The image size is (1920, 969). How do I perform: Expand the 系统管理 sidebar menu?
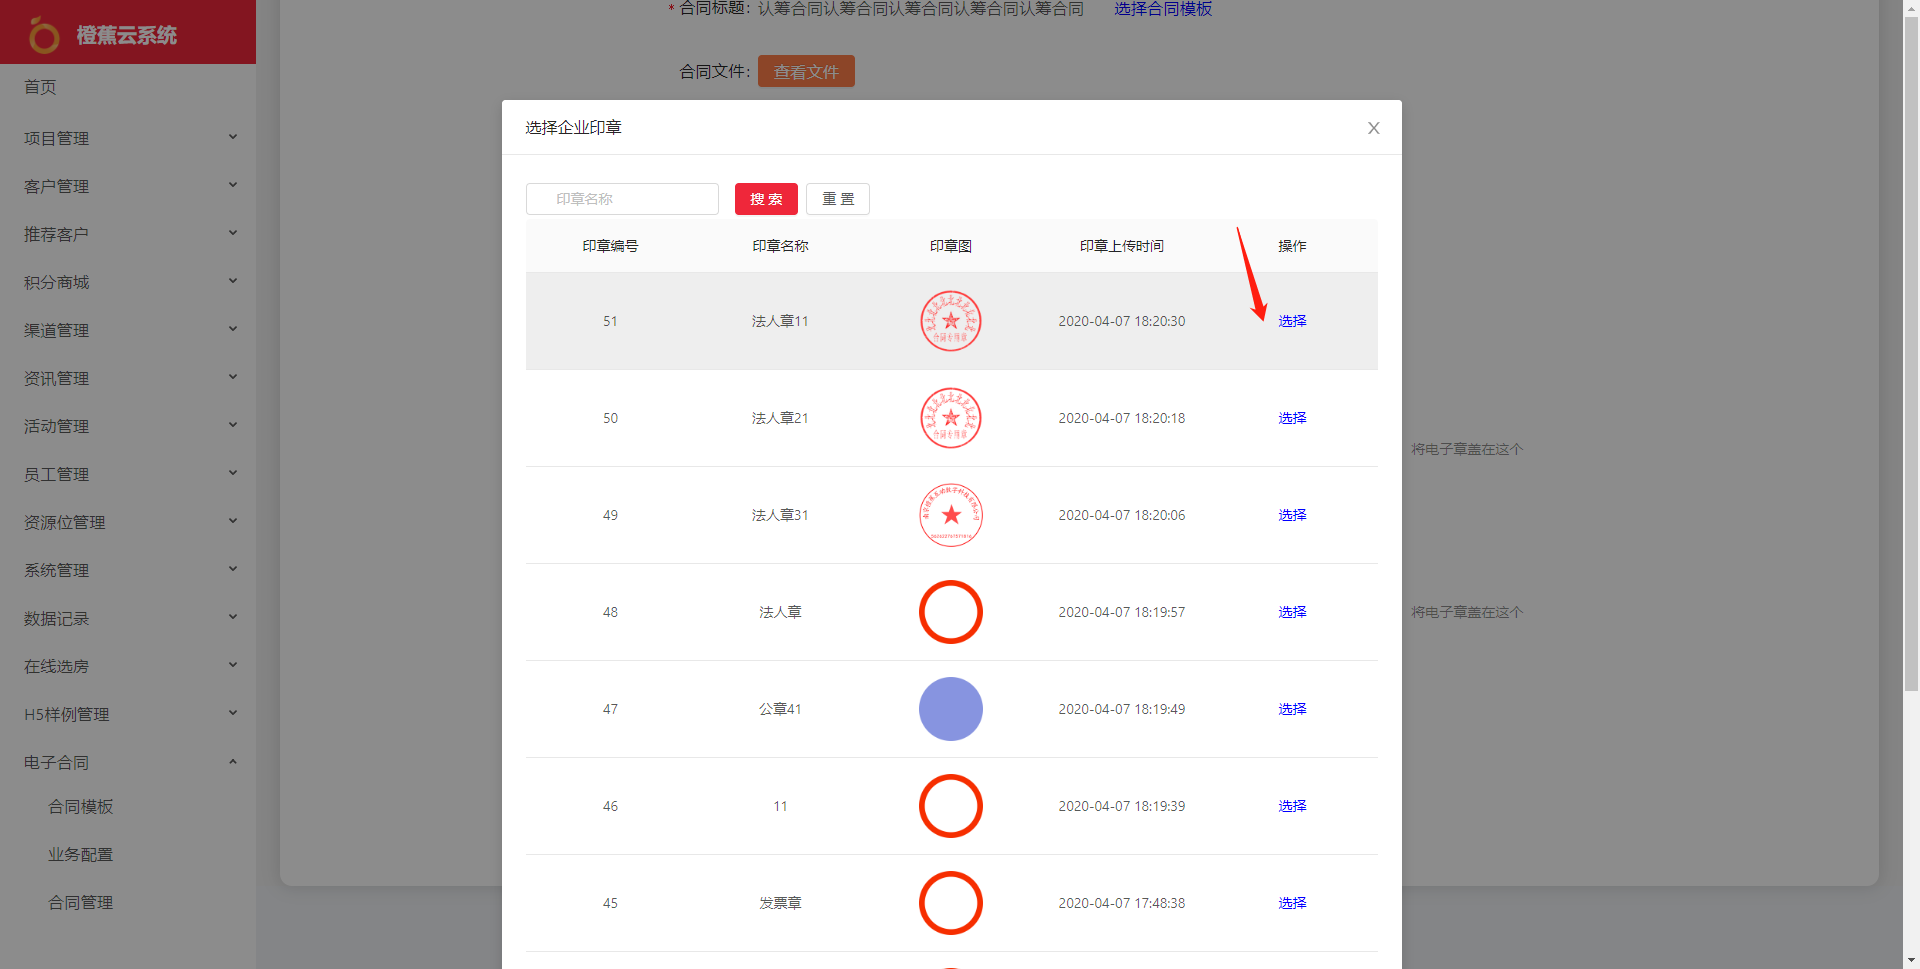[x=128, y=570]
